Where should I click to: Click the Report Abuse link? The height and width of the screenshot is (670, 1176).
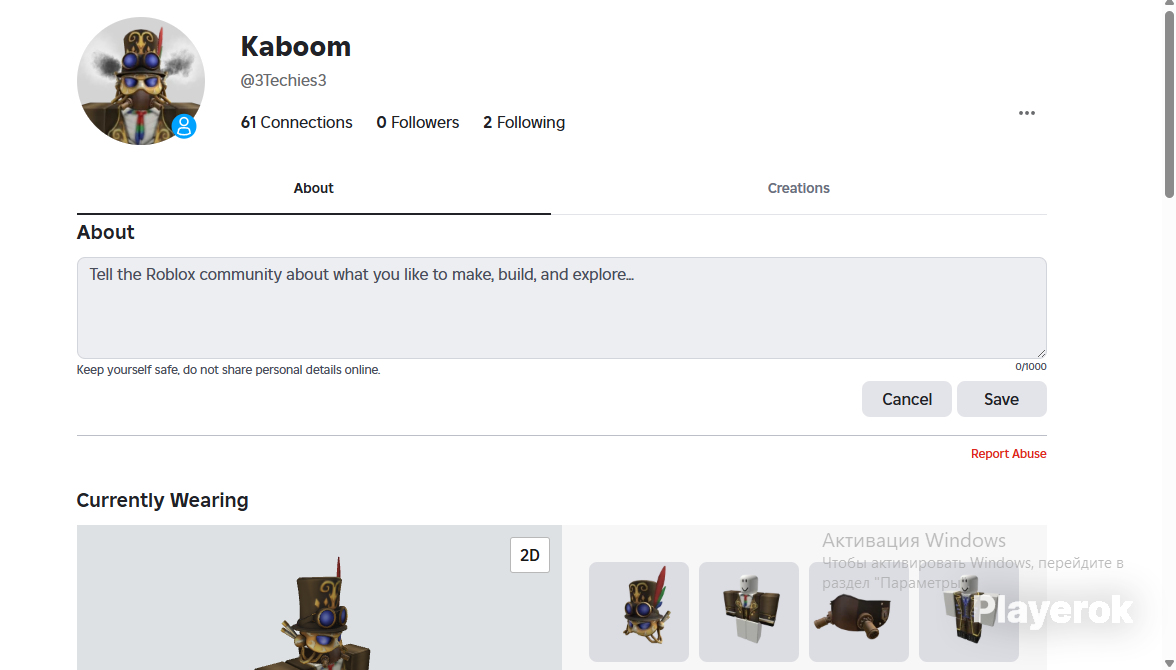[x=1009, y=454]
